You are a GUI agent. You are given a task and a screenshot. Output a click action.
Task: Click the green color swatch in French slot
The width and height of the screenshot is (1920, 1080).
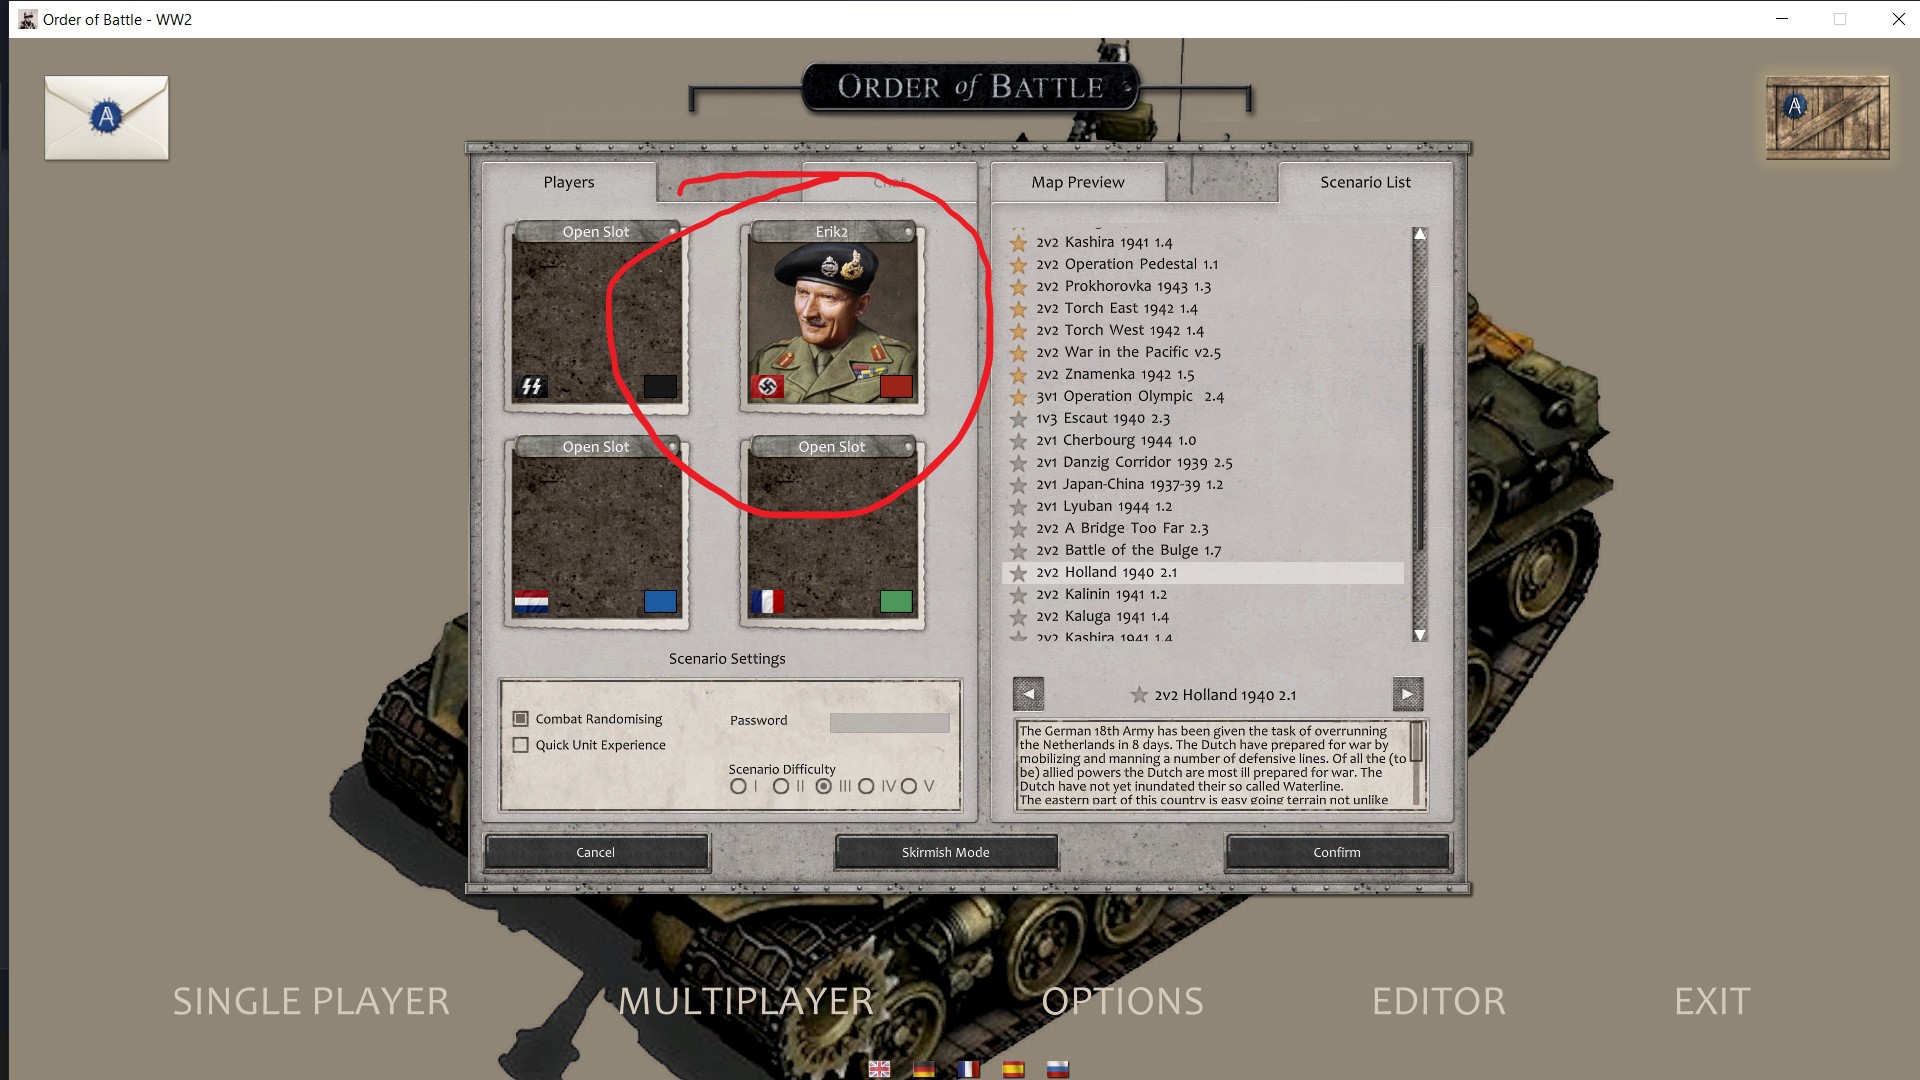(896, 601)
